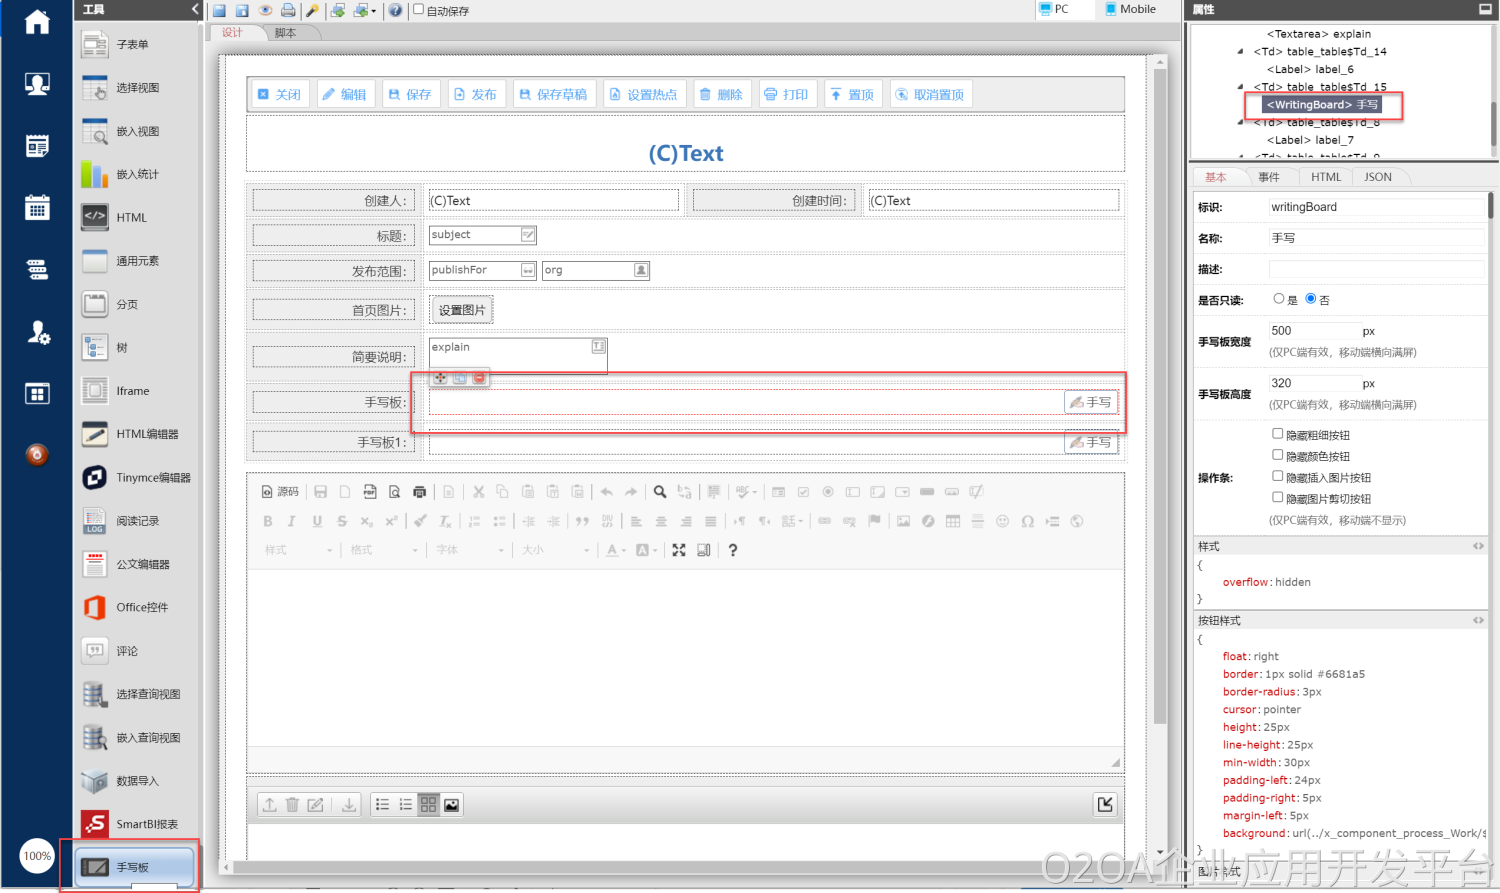Select the 是 radio for 是否只读
Screen dimensions: 1500x893
[x=1278, y=299]
